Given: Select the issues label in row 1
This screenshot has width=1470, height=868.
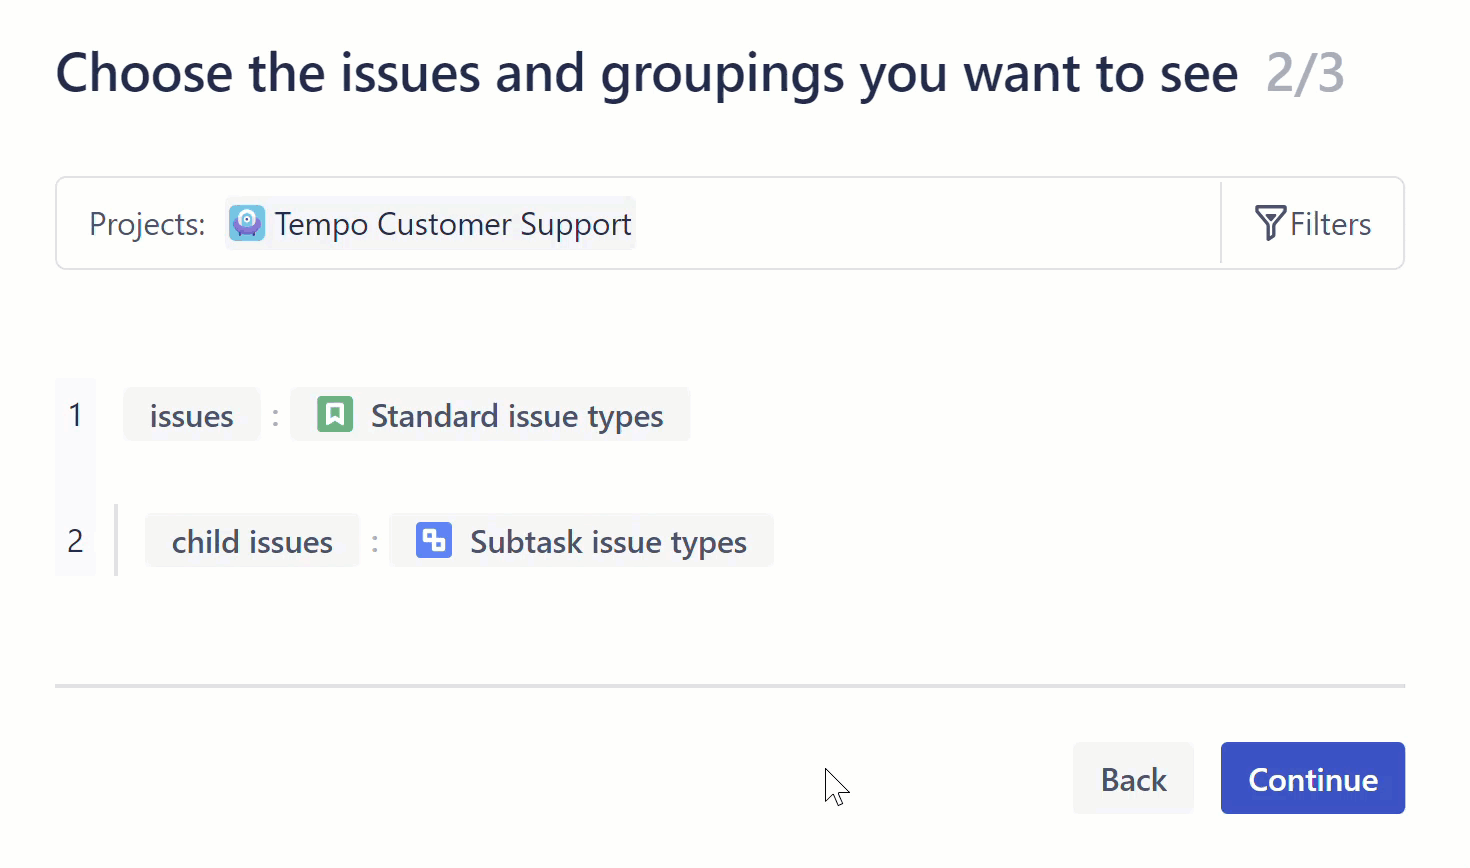Looking at the screenshot, I should 191,414.
